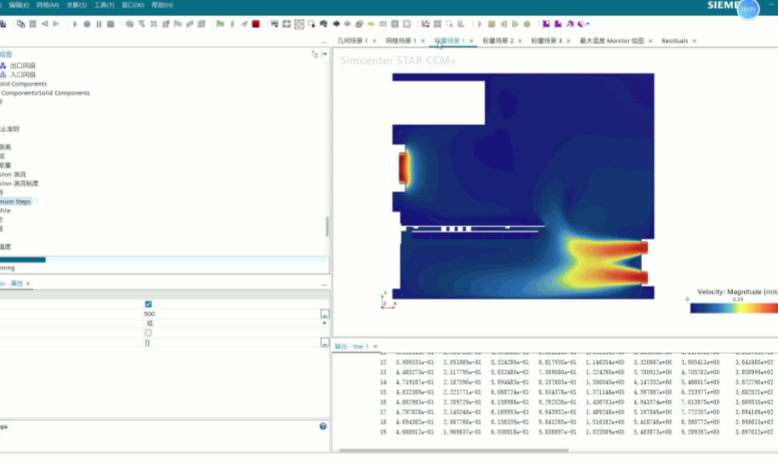This screenshot has width=778, height=464.
Task: Click the pause toolbar button
Action: point(99,24)
